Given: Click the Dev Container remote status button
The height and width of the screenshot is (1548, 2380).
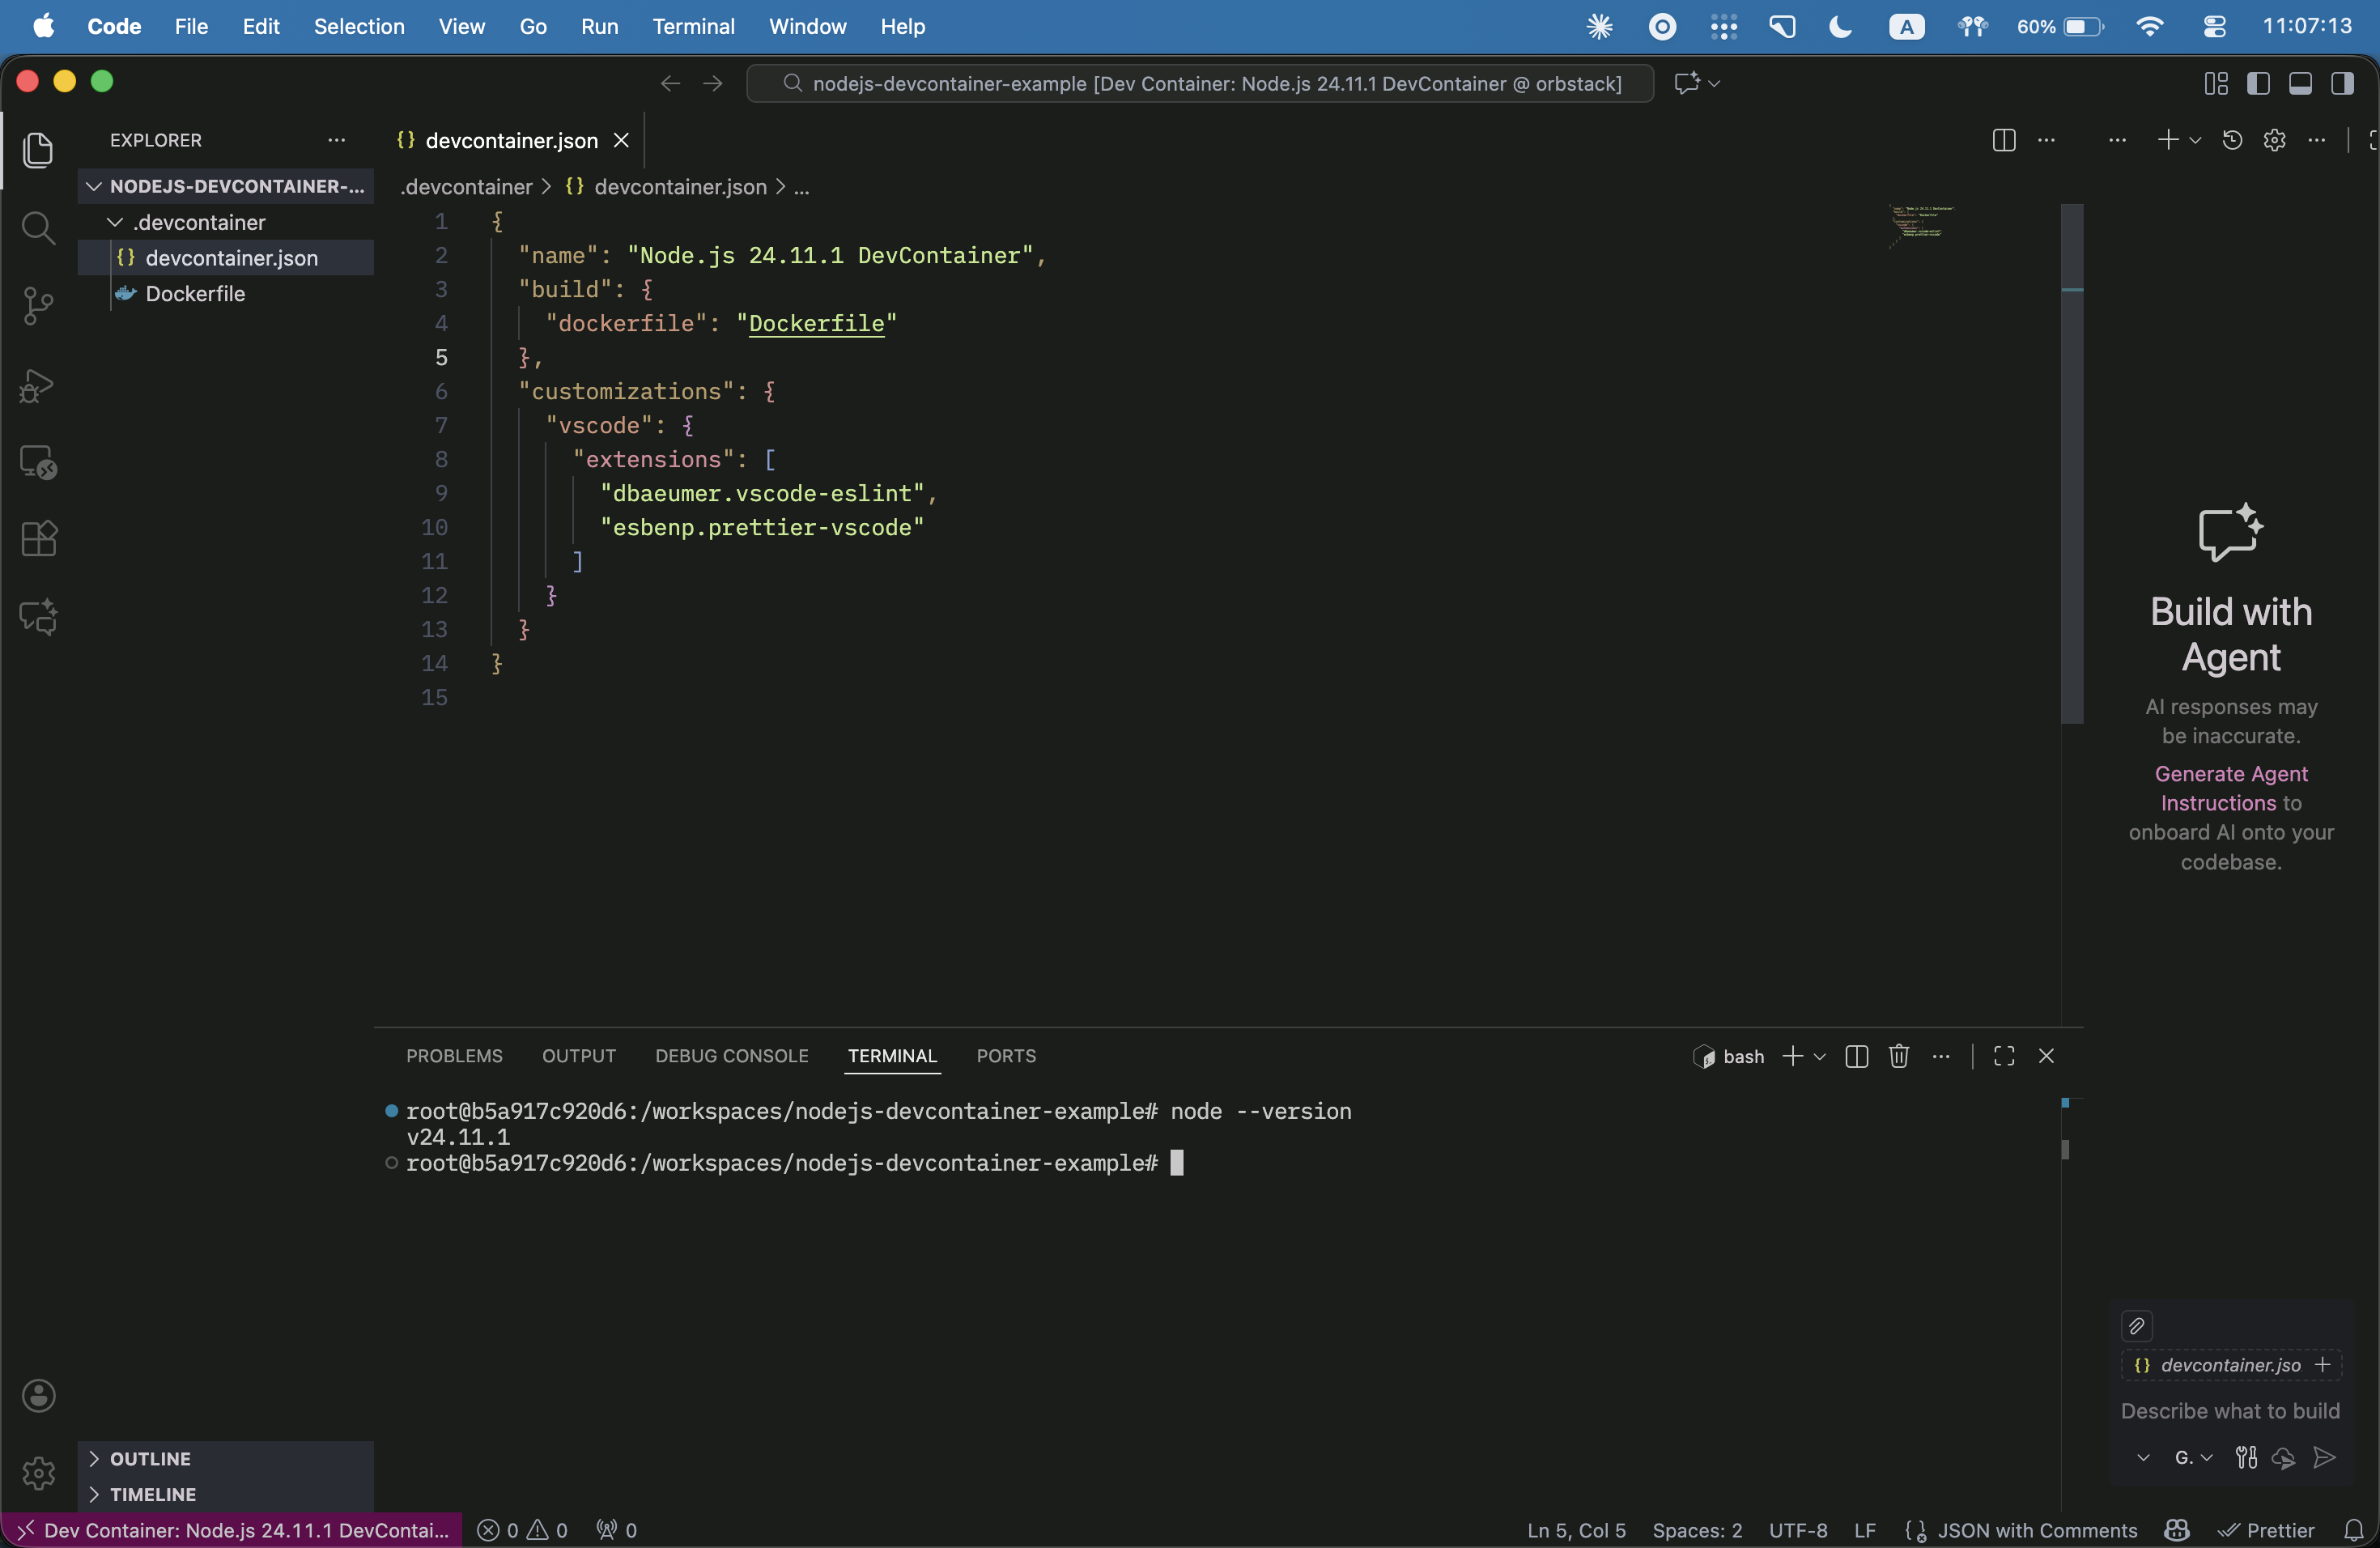Looking at the screenshot, I should pyautogui.click(x=232, y=1530).
